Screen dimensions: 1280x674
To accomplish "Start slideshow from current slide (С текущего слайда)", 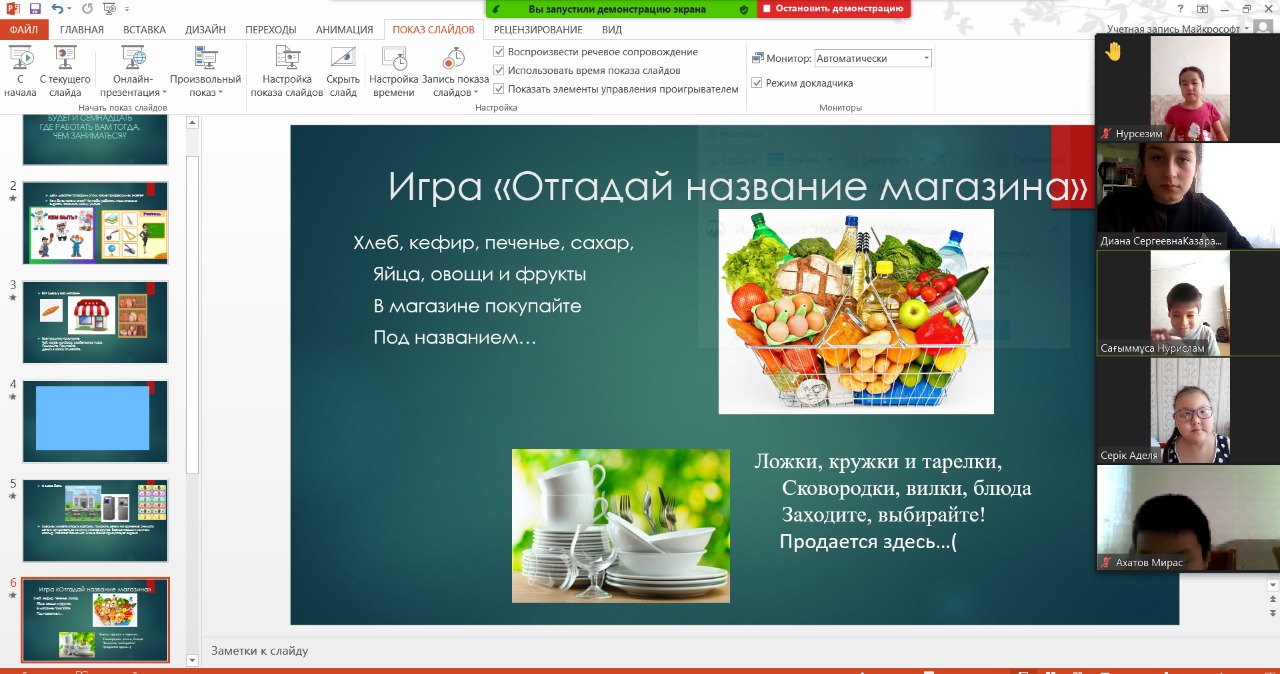I will (65, 71).
